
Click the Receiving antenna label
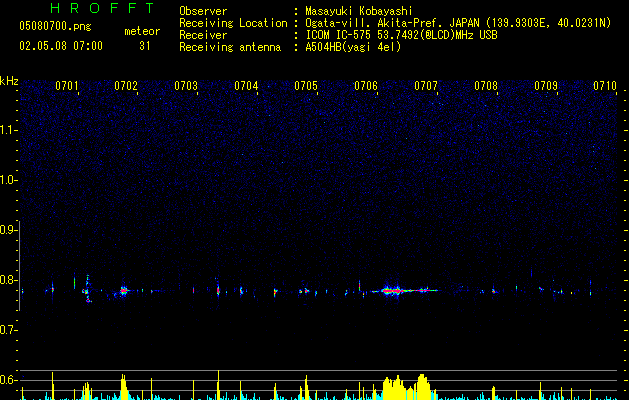point(230,47)
